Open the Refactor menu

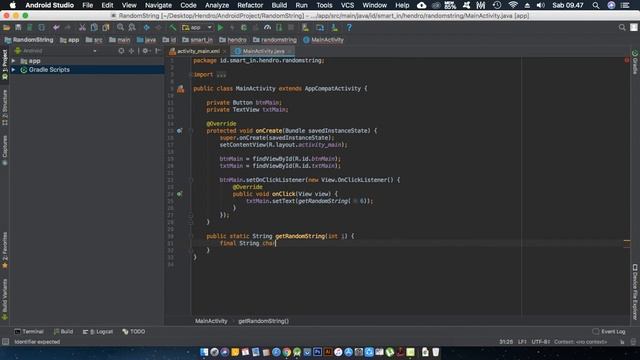click(x=250, y=5)
